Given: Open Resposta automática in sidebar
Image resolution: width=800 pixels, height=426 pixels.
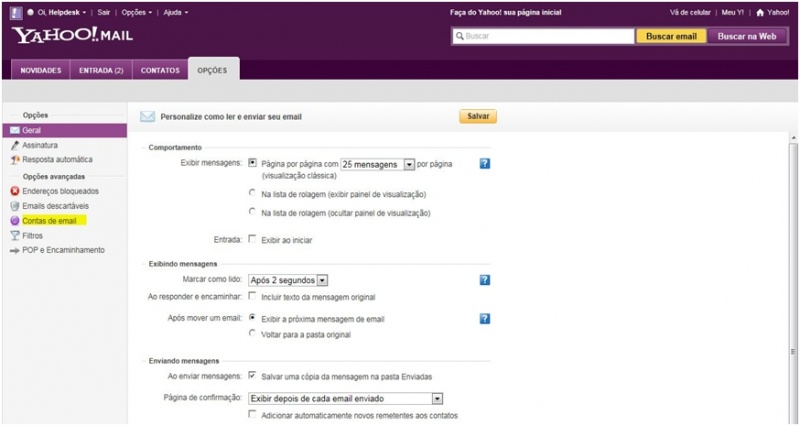Looking at the screenshot, I should [57, 160].
